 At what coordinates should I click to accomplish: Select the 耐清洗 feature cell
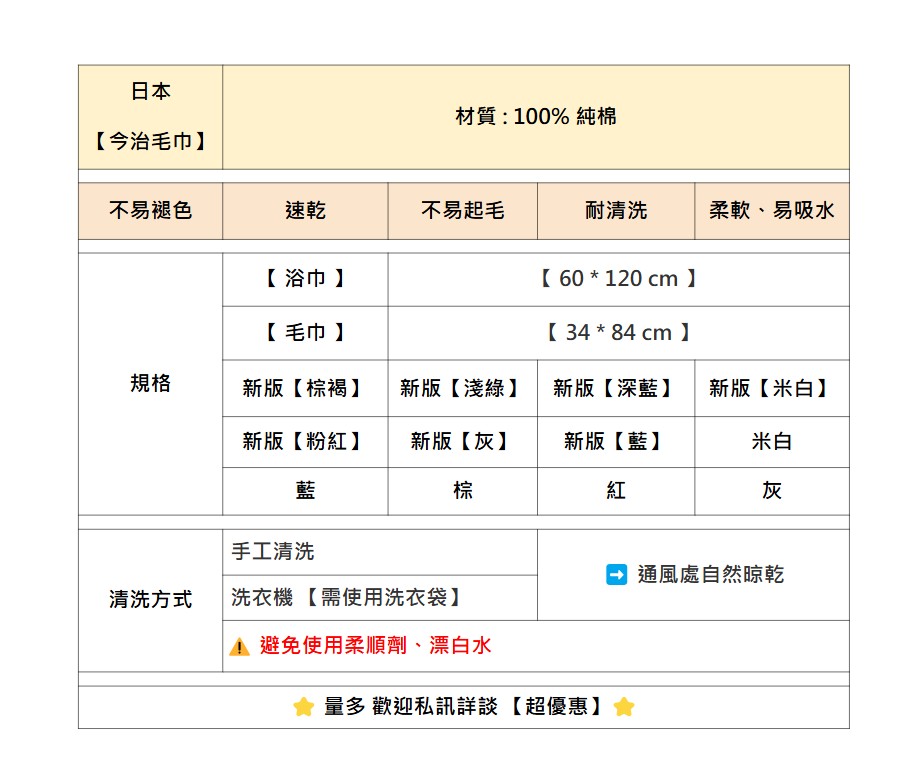click(616, 211)
